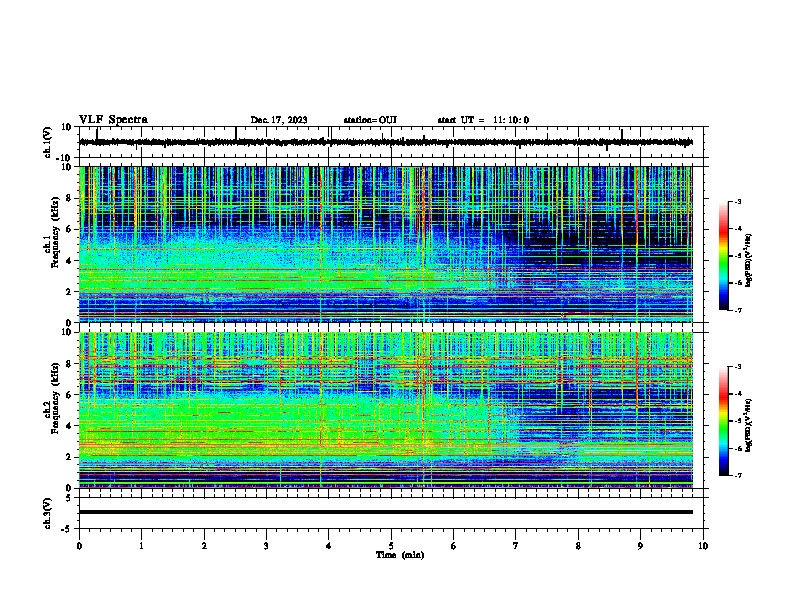This screenshot has width=792, height=612.
Task: Click the '2' kHz tick on ch.1 frequency axis
Action: pyautogui.click(x=69, y=292)
